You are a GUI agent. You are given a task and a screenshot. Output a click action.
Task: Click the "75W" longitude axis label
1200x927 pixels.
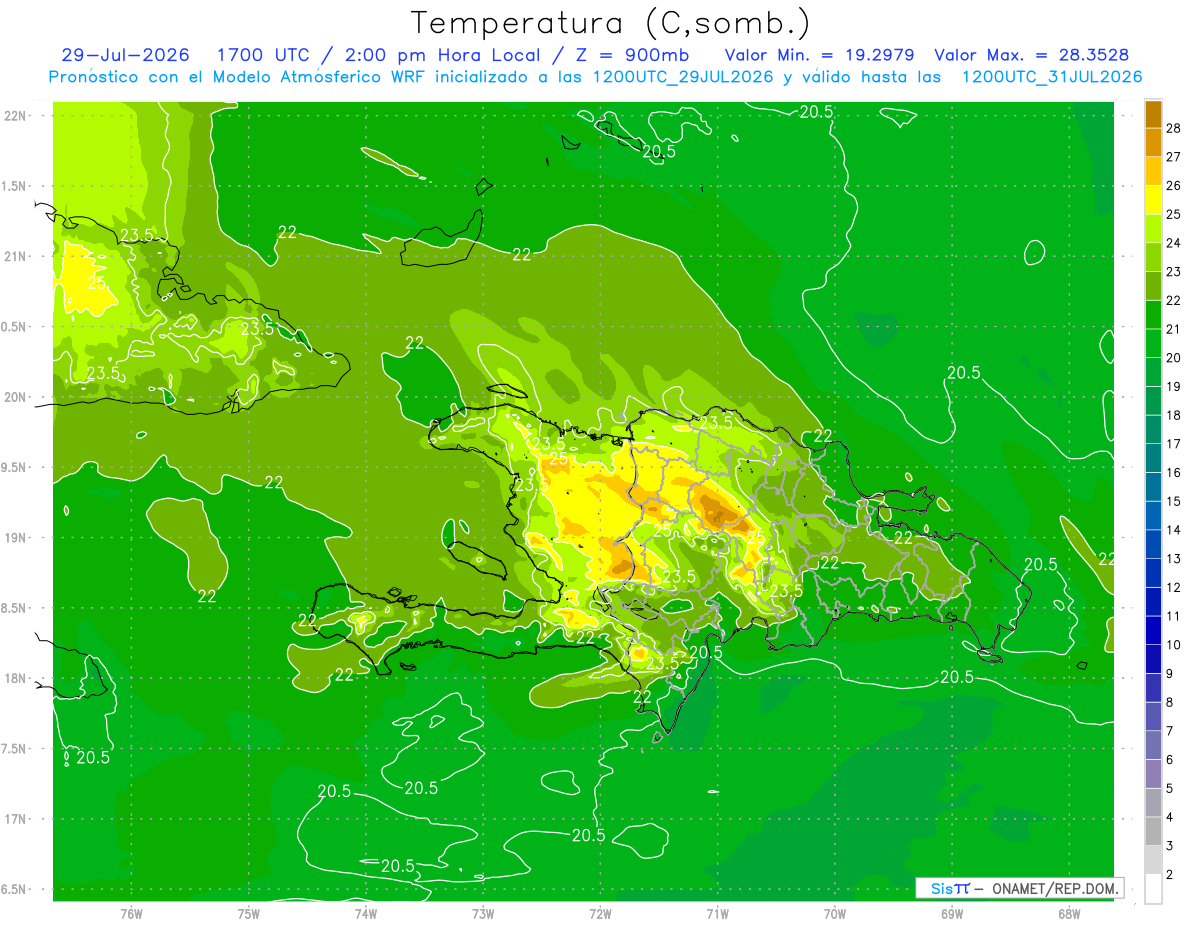[x=249, y=913]
